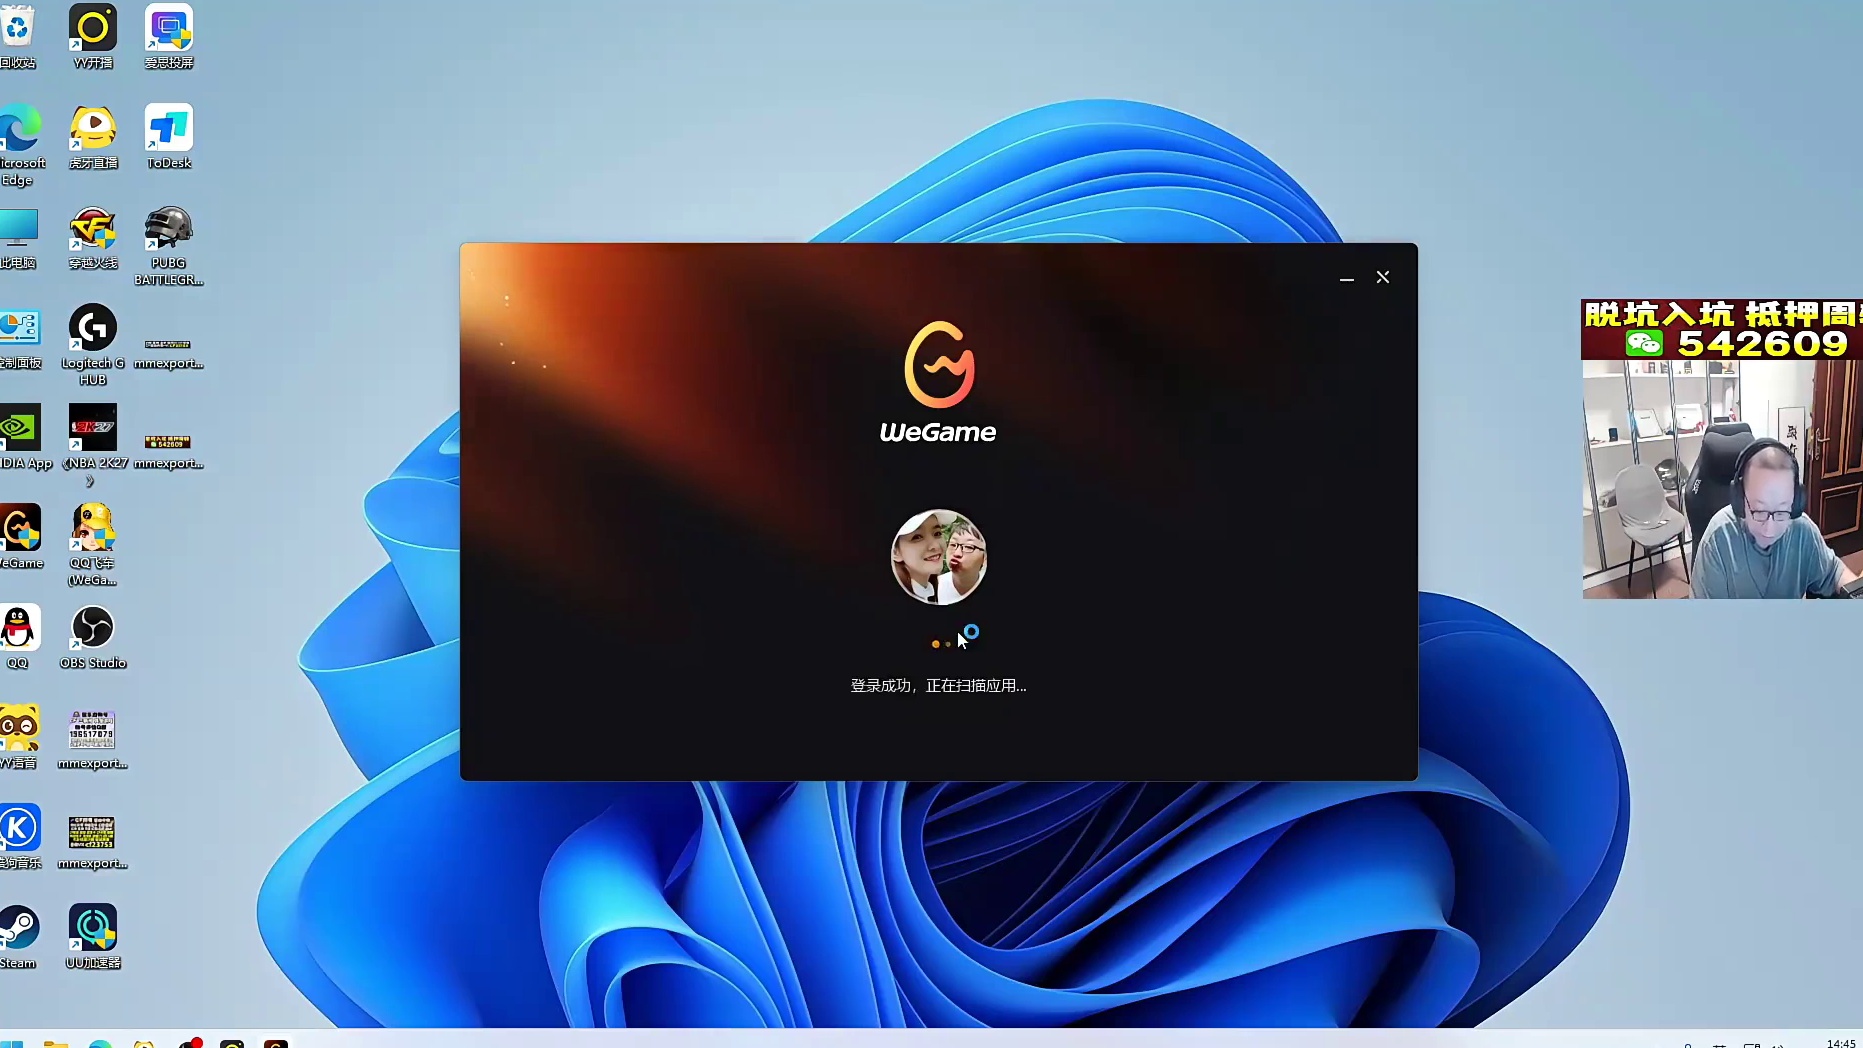Launch the QQ飞车 desktop shortcut
The image size is (1863, 1048).
[x=93, y=545]
